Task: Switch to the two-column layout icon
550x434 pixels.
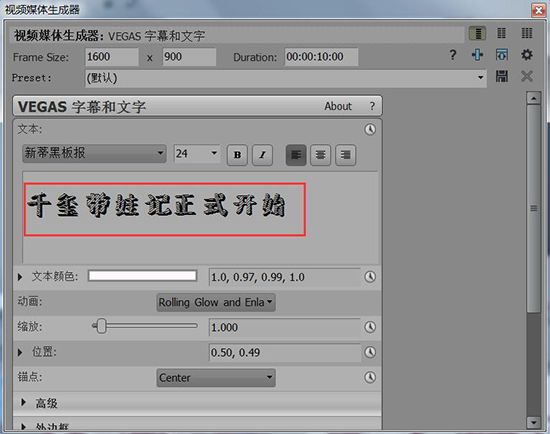Action: (x=502, y=33)
